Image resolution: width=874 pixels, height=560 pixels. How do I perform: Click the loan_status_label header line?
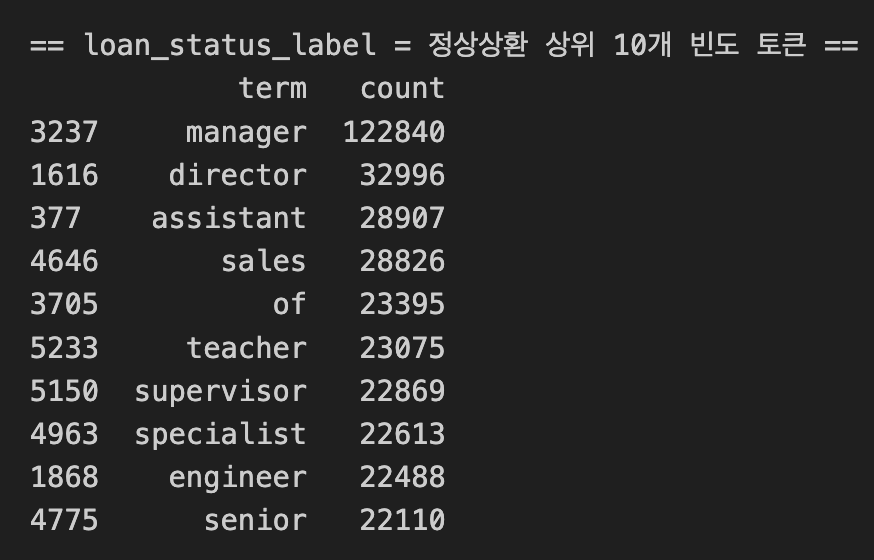click(444, 45)
